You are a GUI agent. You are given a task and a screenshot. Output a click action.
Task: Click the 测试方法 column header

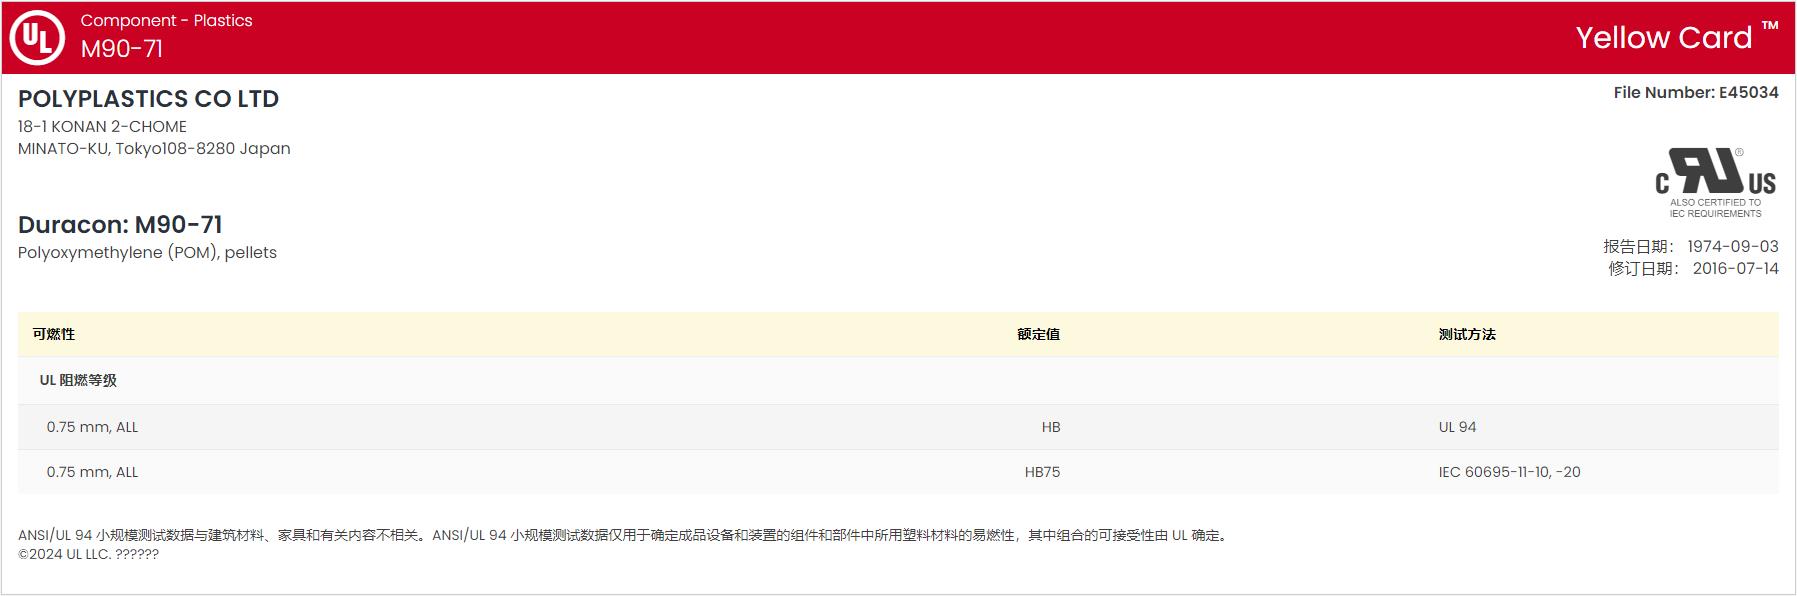point(1467,334)
